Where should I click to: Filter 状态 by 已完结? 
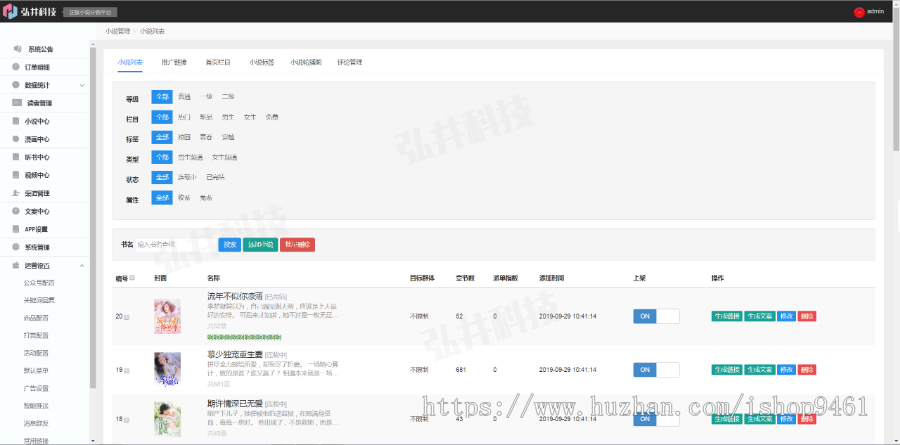[x=215, y=177]
